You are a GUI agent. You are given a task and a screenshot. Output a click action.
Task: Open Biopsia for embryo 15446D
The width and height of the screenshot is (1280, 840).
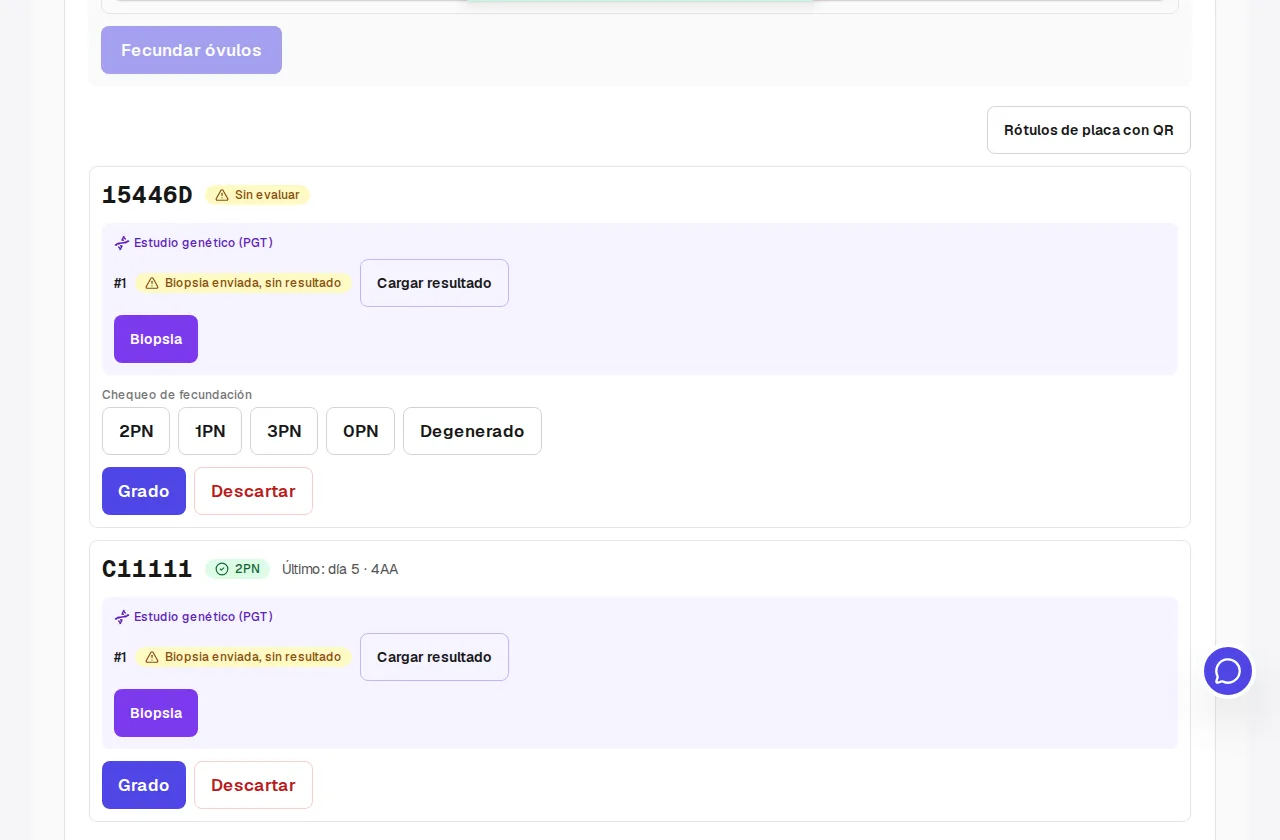[156, 339]
